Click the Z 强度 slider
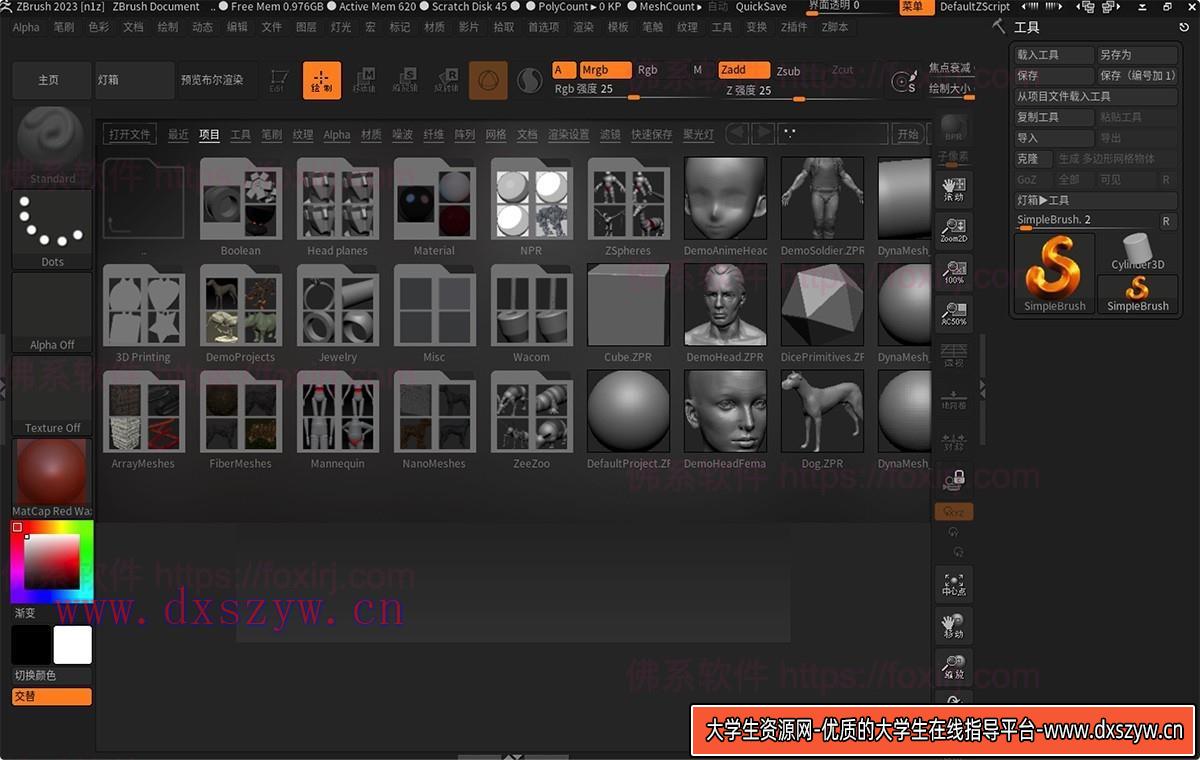1200x760 pixels. (800, 92)
